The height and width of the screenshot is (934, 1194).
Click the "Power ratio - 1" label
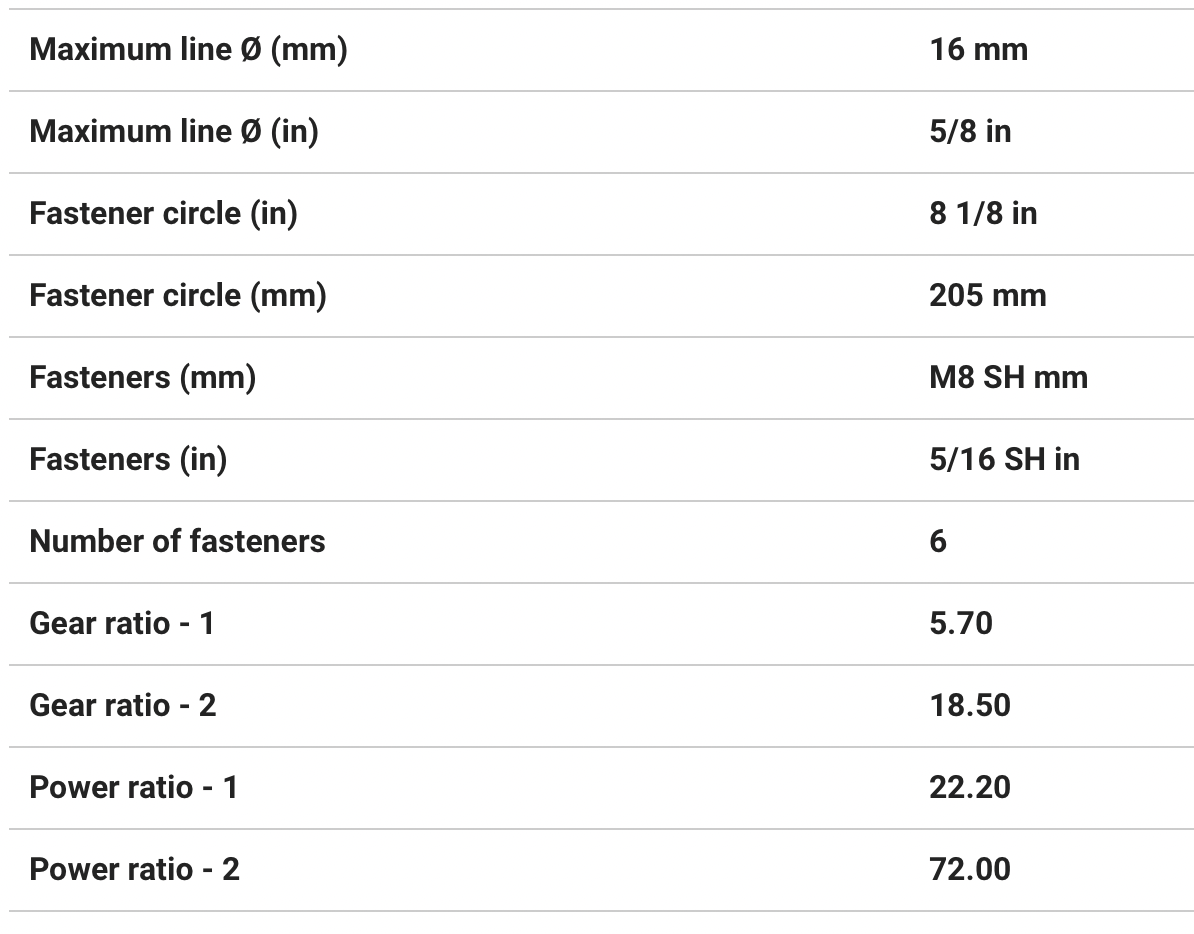pos(134,787)
